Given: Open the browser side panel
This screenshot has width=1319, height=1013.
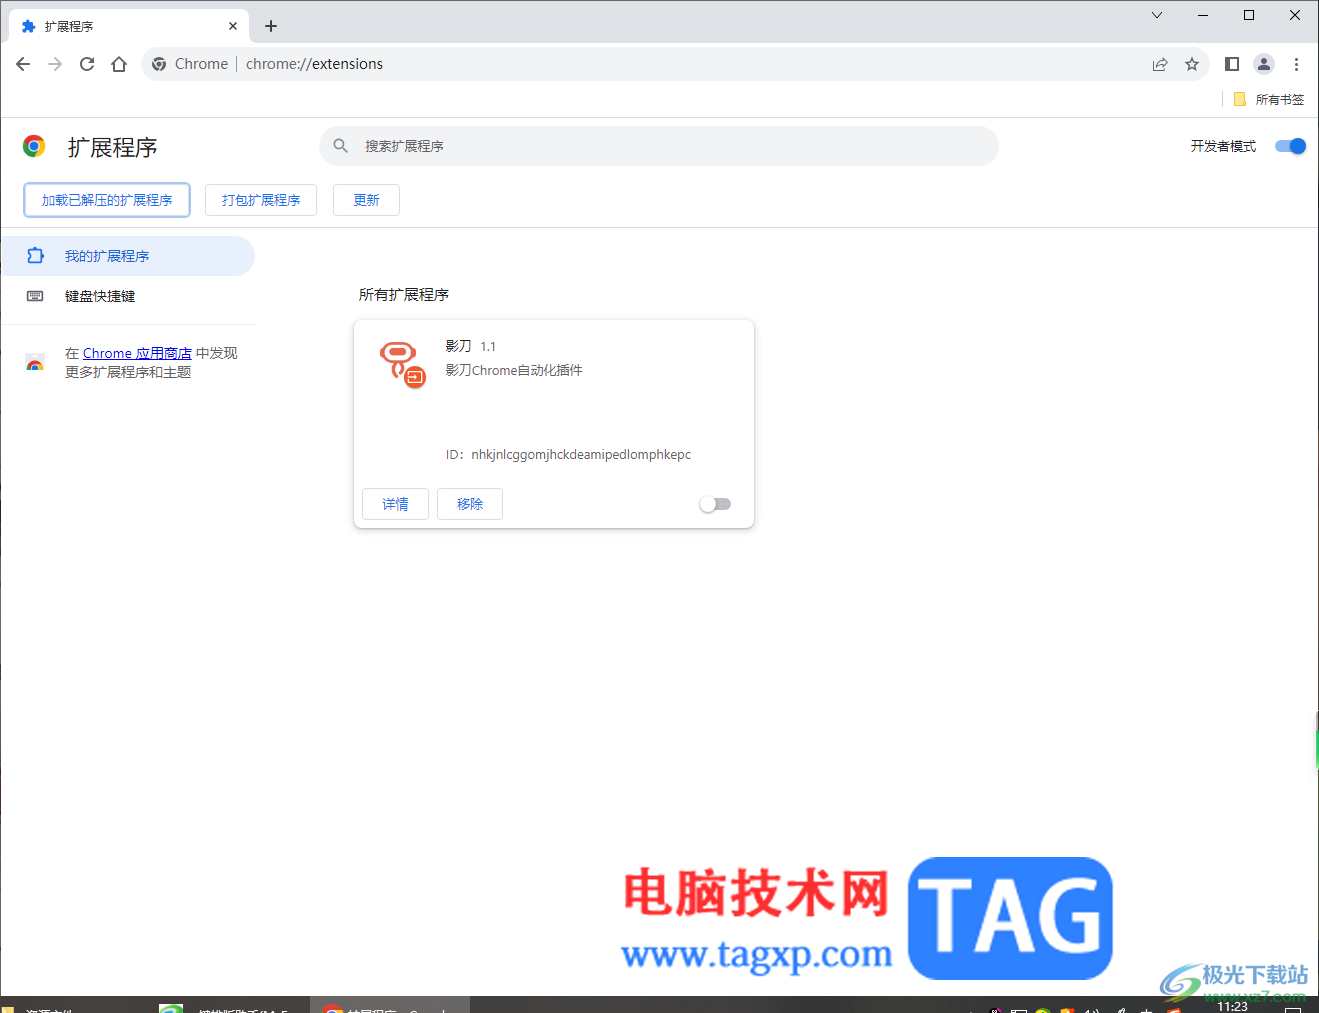Looking at the screenshot, I should point(1232,64).
